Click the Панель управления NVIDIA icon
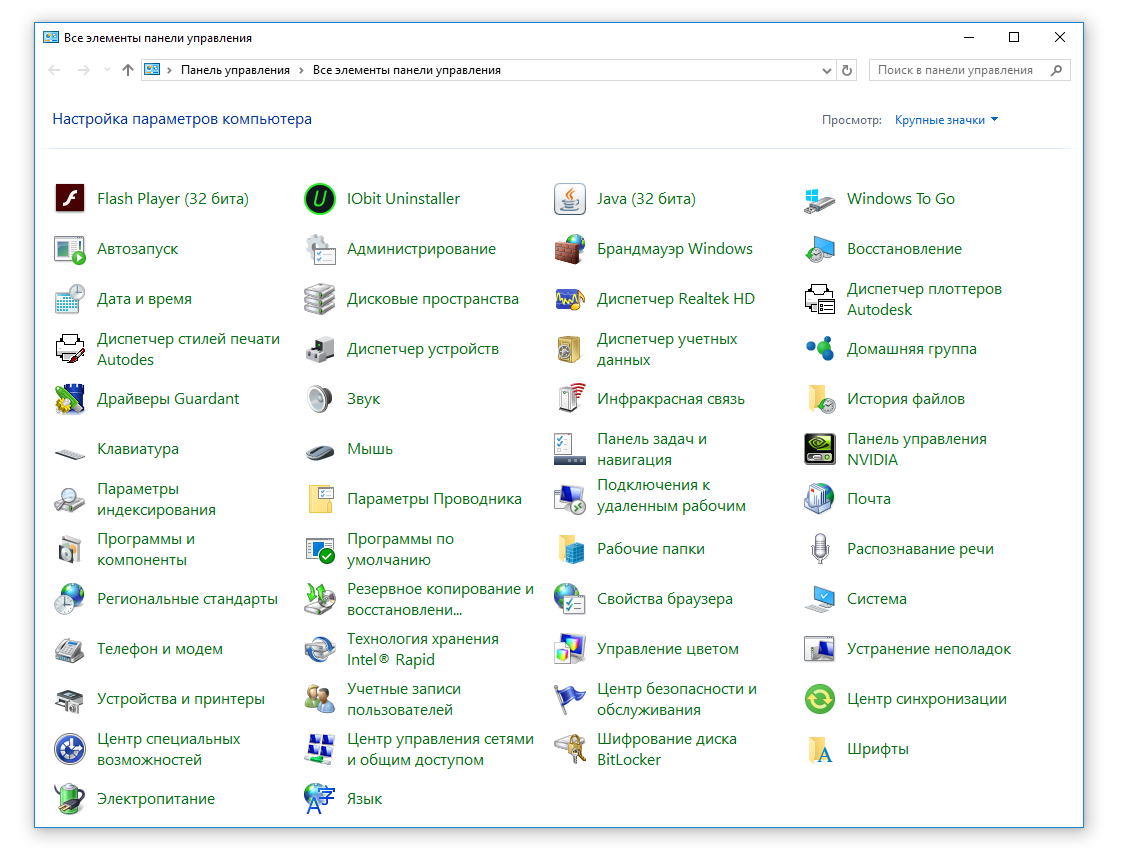 pyautogui.click(x=820, y=449)
